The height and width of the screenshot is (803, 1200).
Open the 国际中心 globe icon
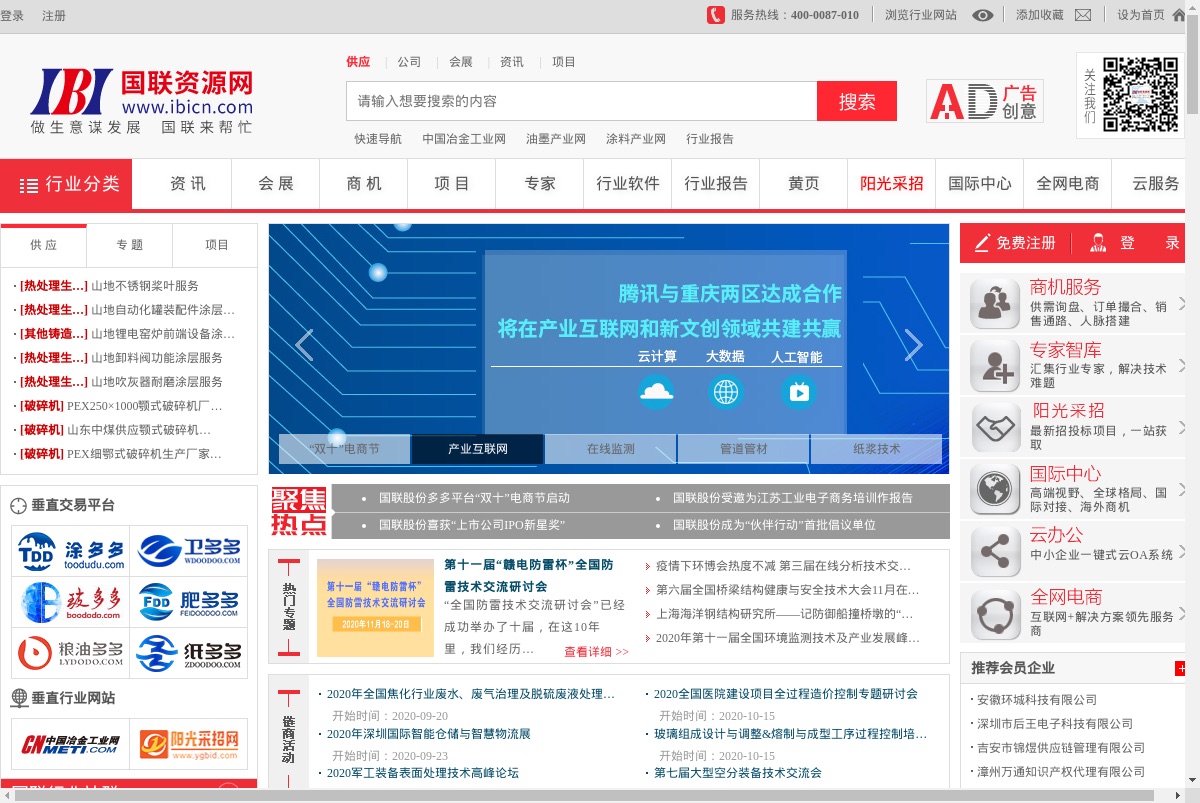995,489
